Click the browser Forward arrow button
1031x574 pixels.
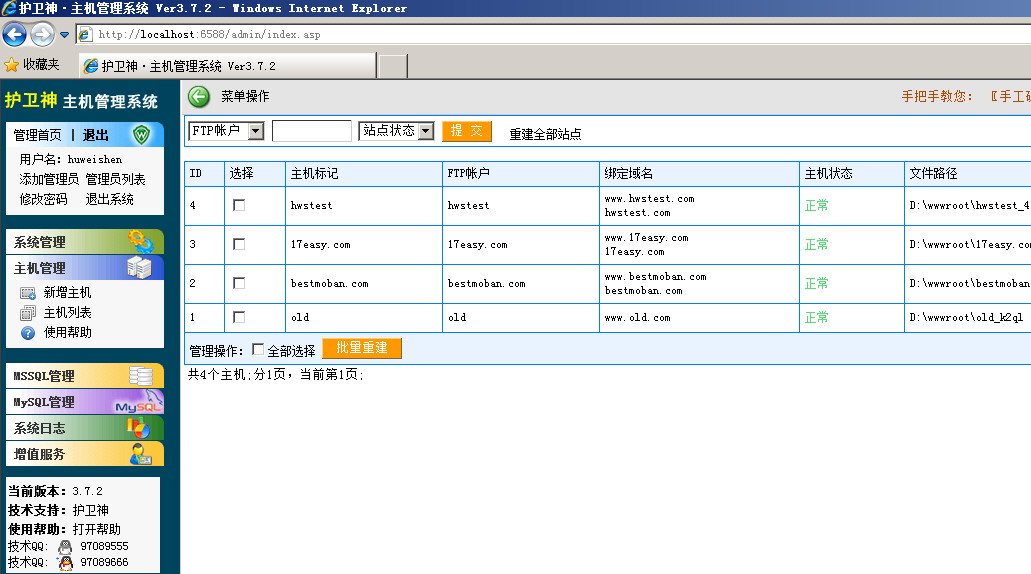coord(42,34)
